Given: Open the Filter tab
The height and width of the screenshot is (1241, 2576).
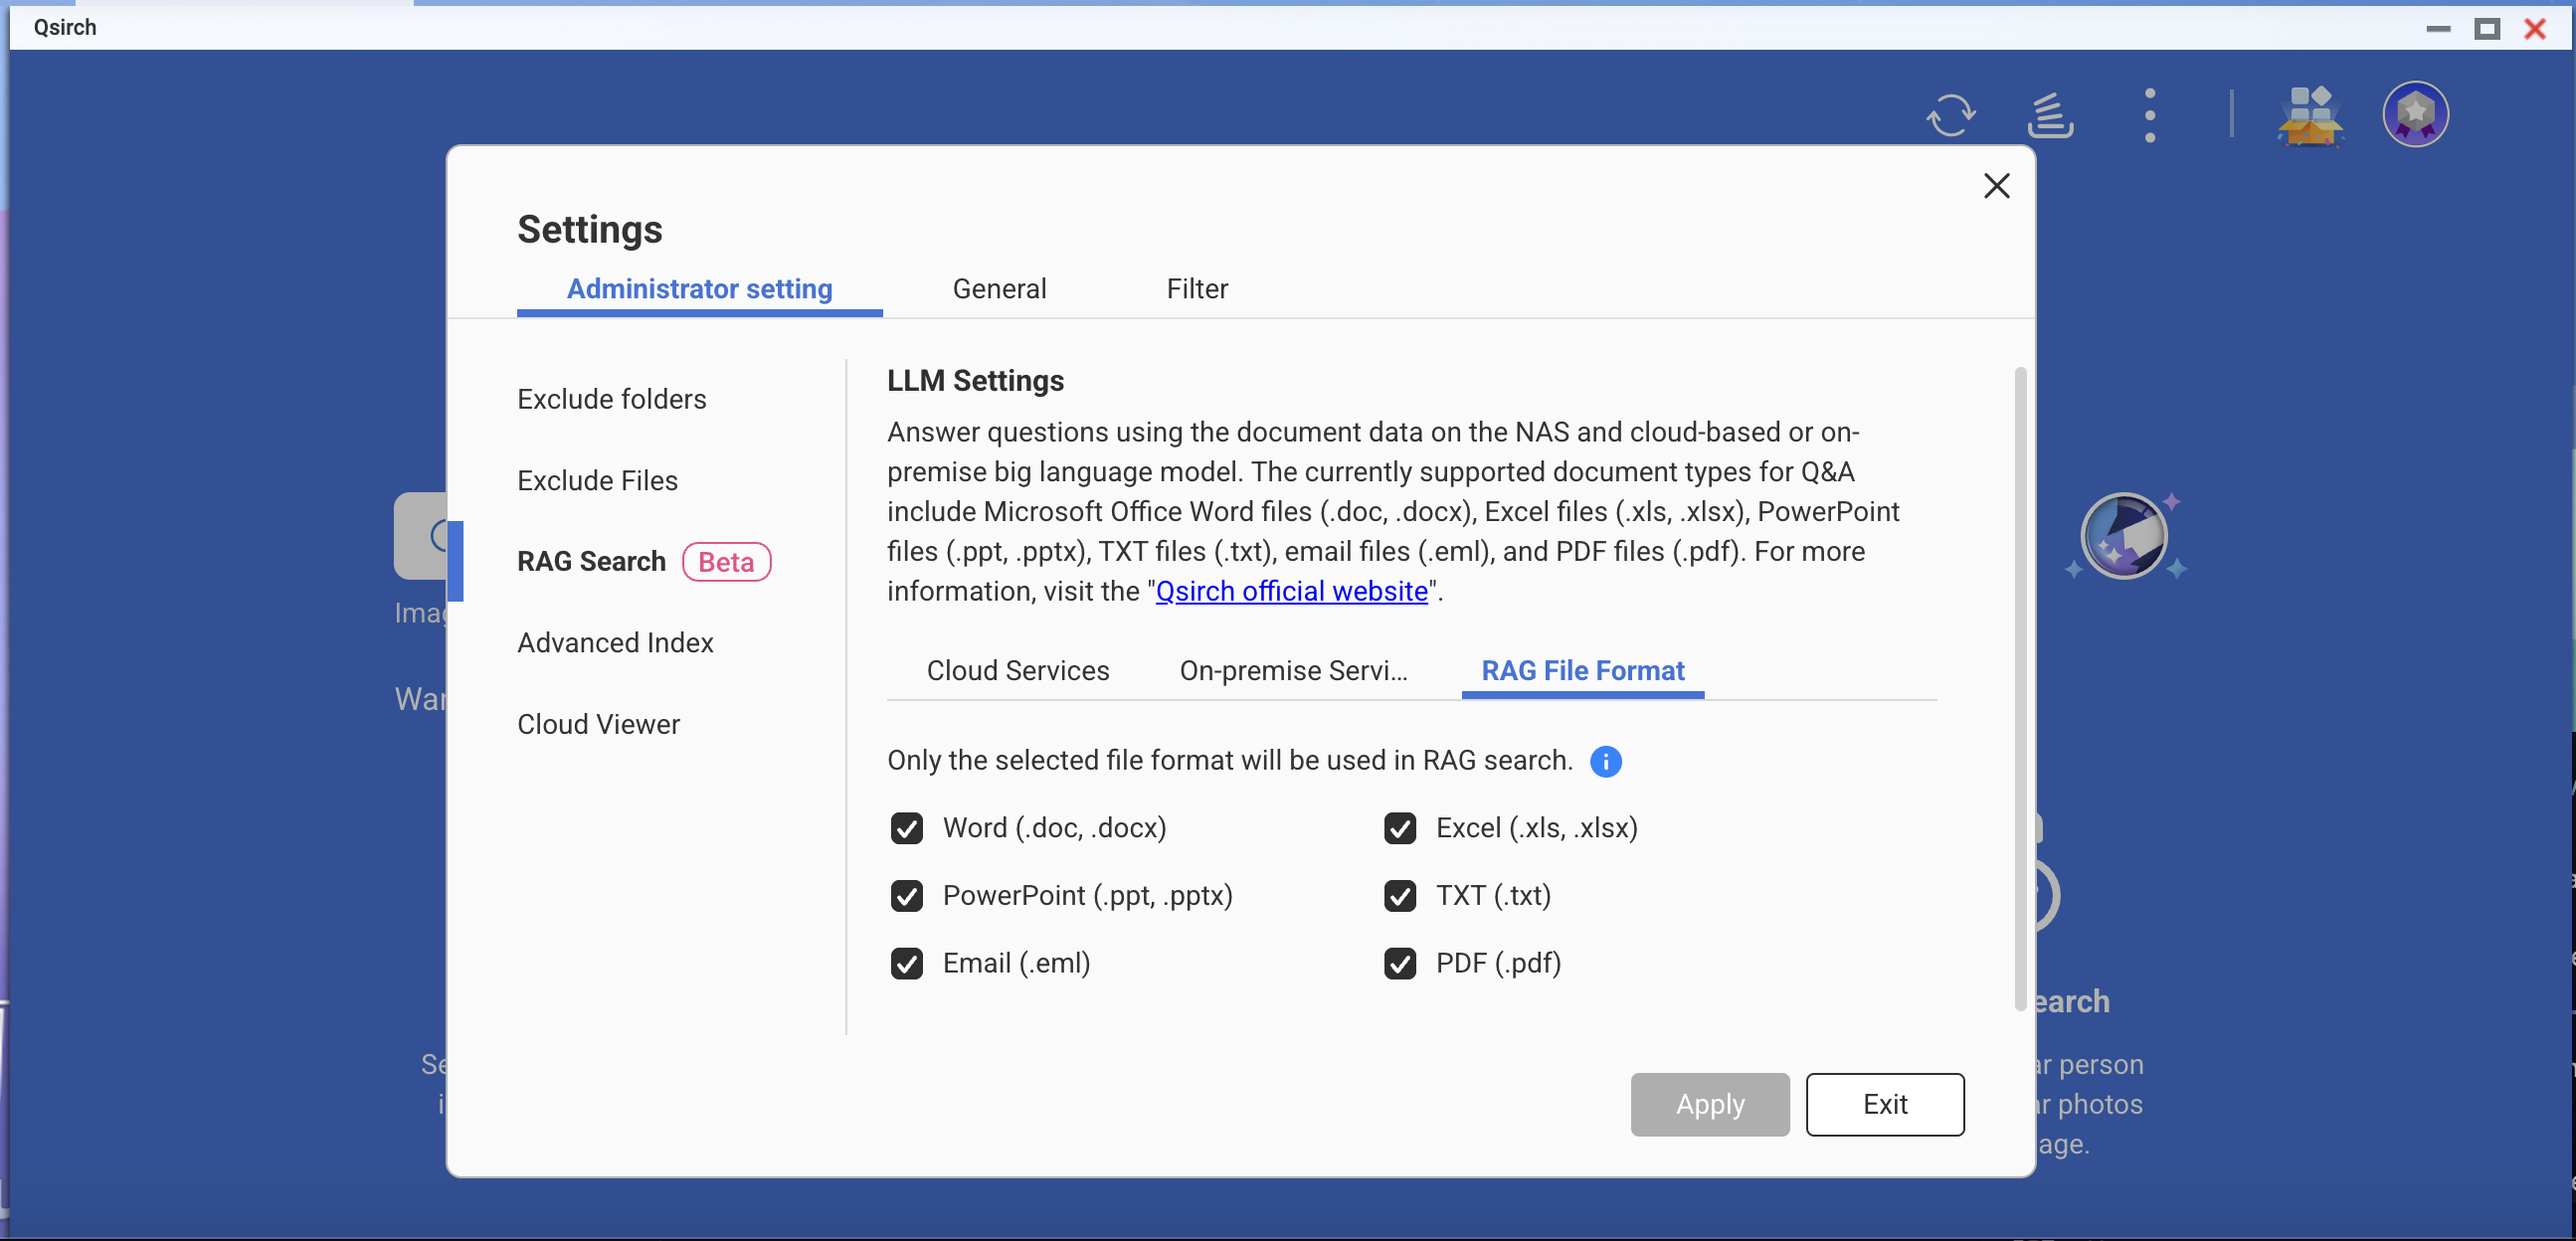Looking at the screenshot, I should [1196, 289].
